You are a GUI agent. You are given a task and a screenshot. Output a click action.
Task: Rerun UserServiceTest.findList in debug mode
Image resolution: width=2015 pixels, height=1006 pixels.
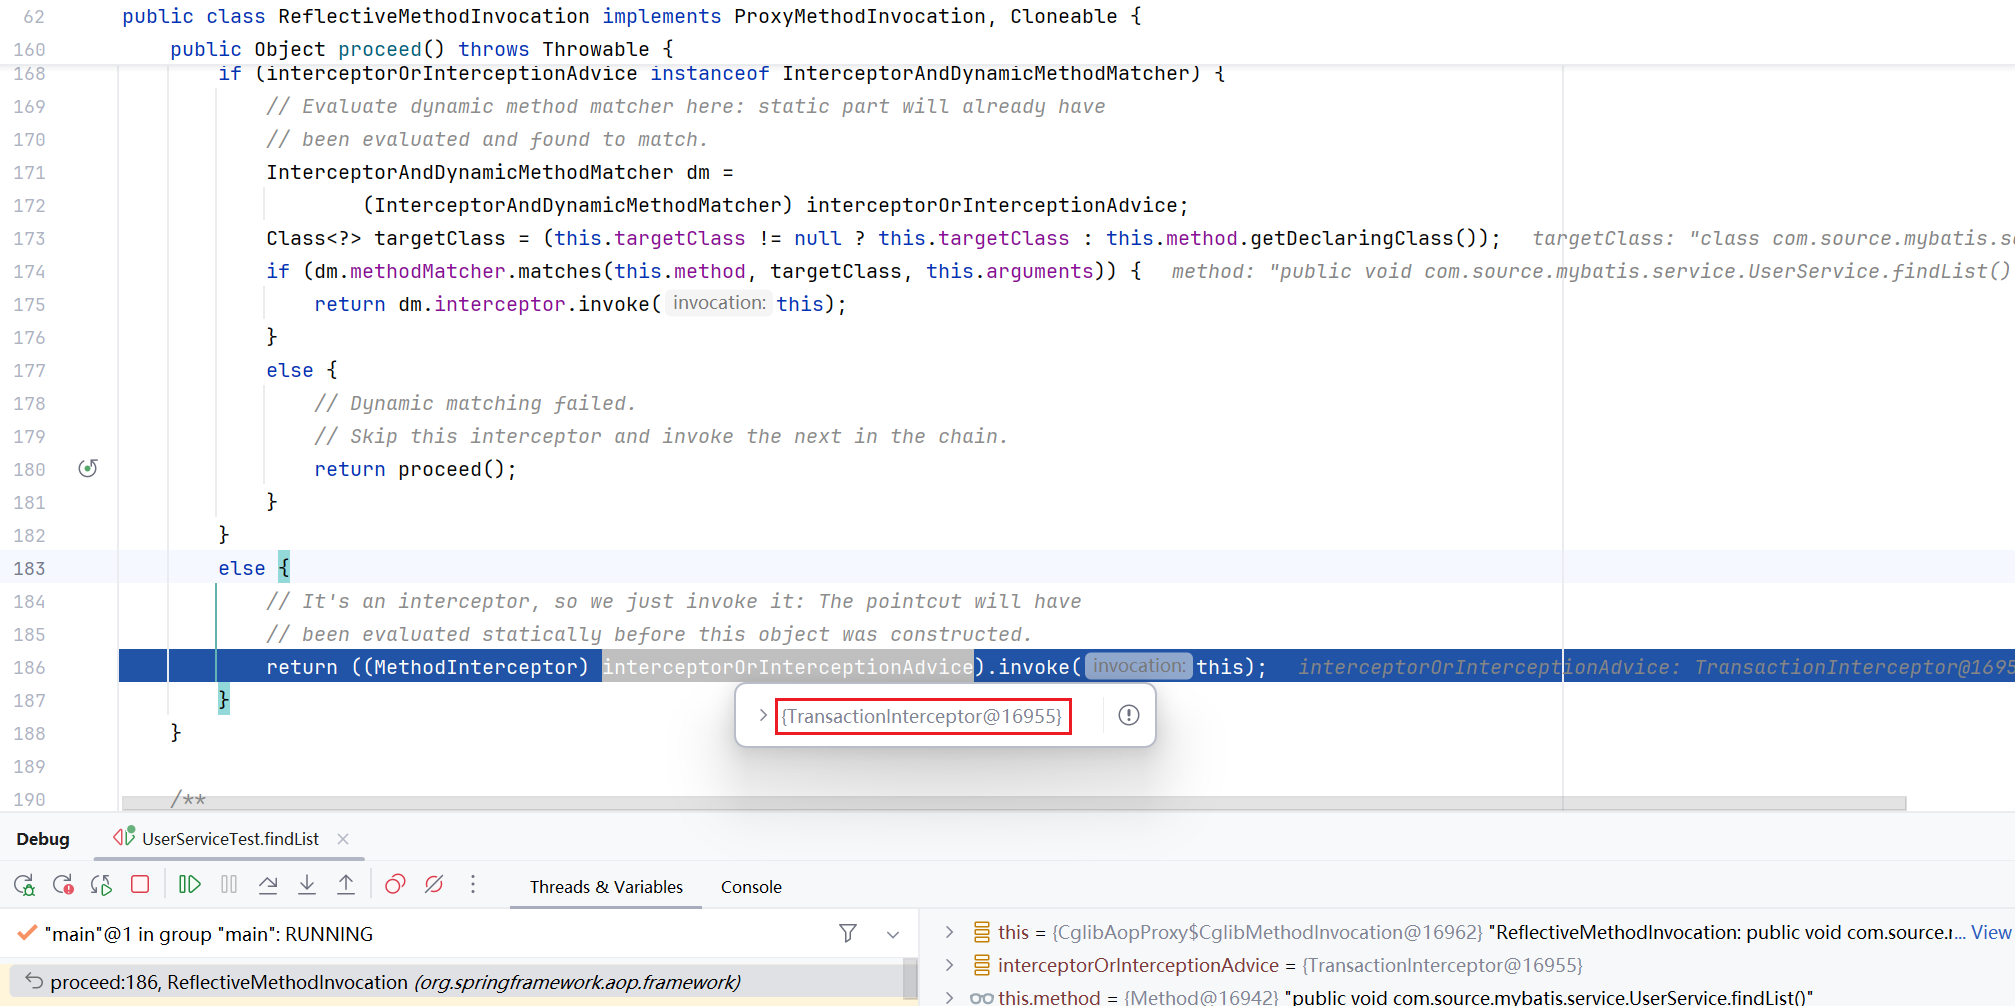[24, 885]
